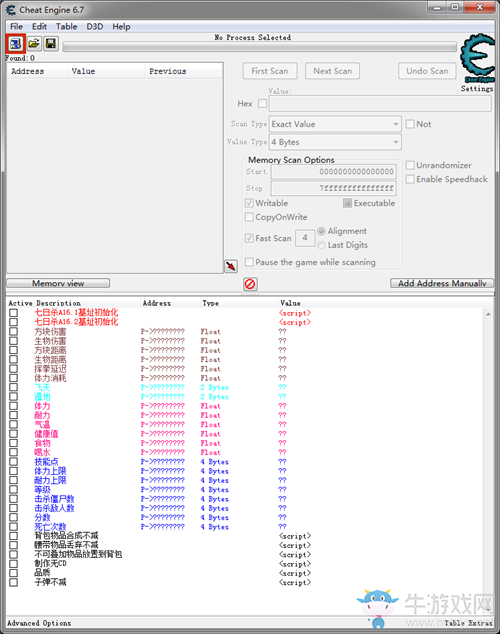Image resolution: width=500 pixels, height=634 pixels.
Task: Click the Next Scan button
Action: click(x=333, y=71)
